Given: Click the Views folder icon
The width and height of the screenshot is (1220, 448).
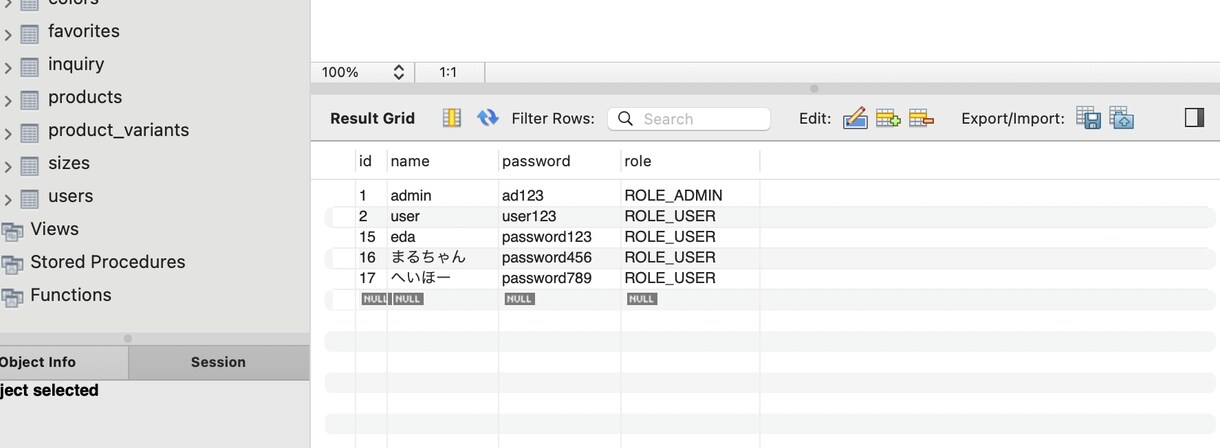Looking at the screenshot, I should tap(12, 231).
